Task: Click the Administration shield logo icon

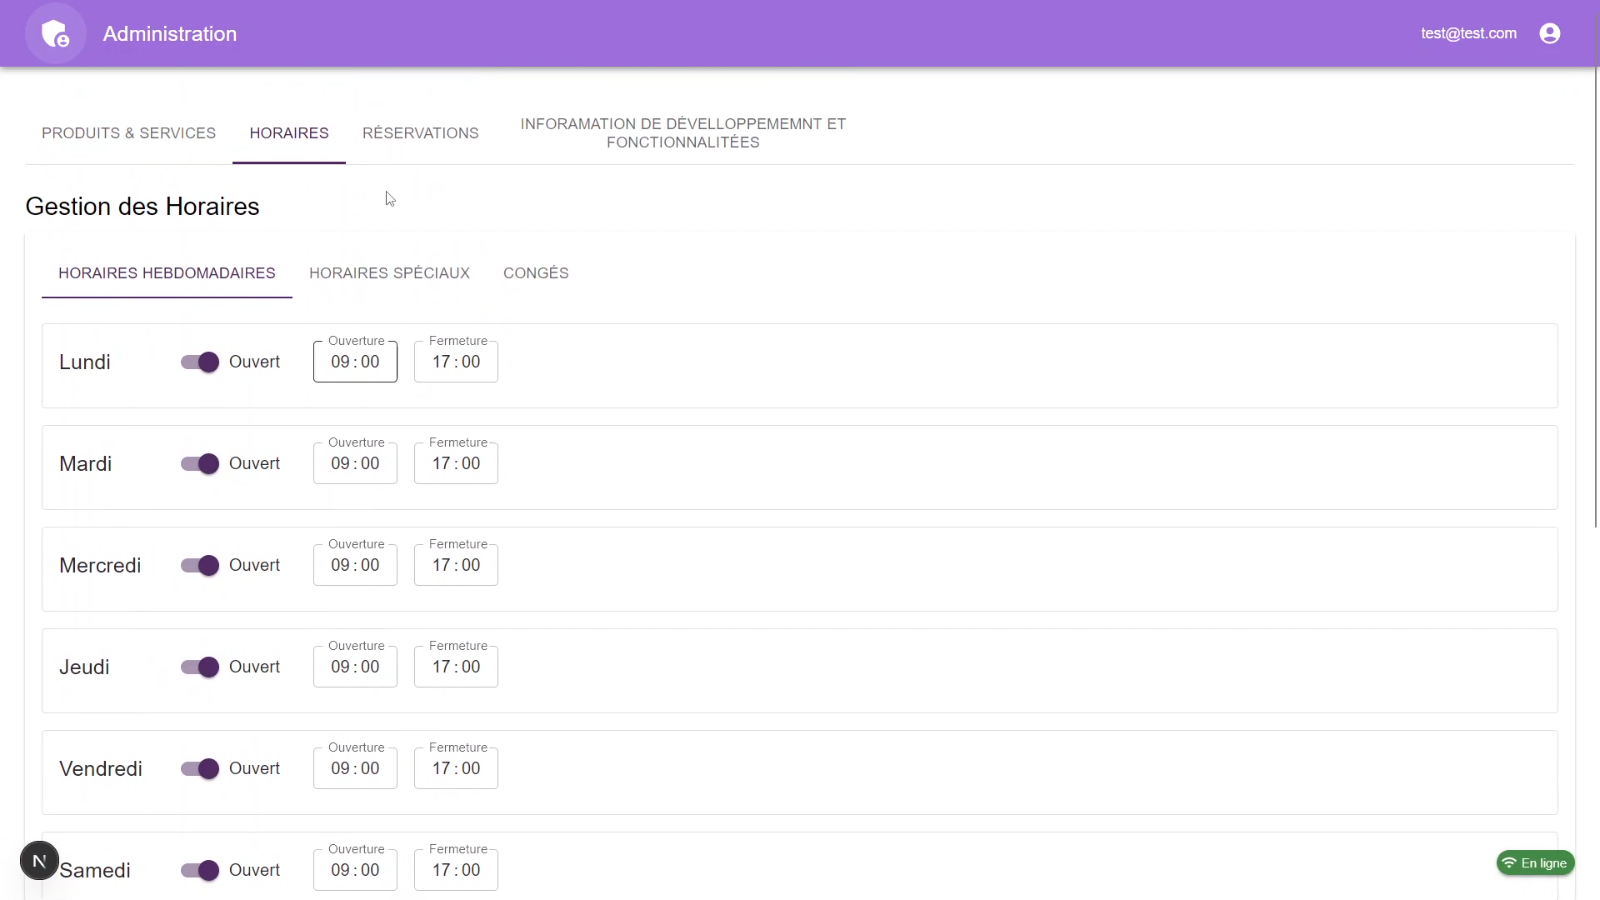Action: pos(56,34)
